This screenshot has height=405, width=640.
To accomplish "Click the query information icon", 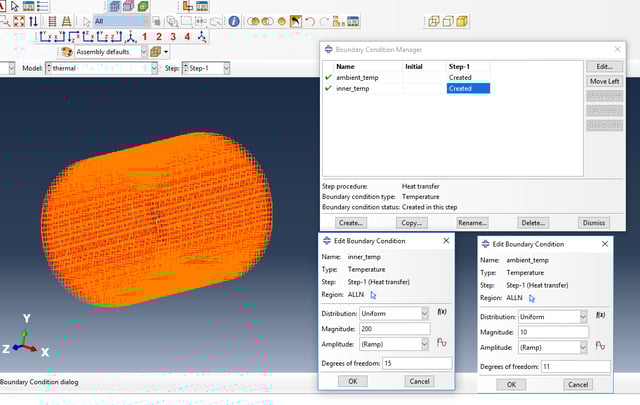I will point(233,21).
